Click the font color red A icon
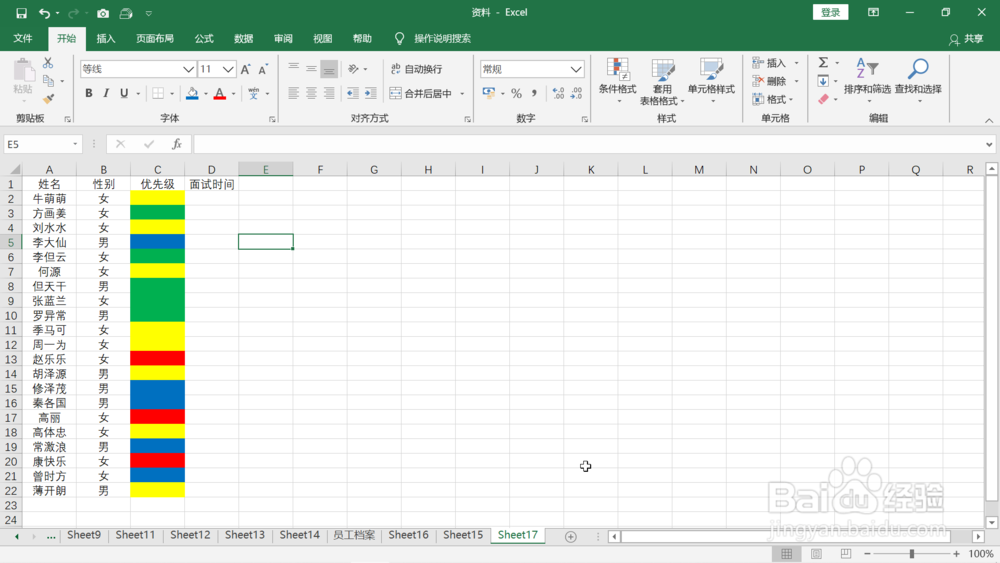 point(220,94)
